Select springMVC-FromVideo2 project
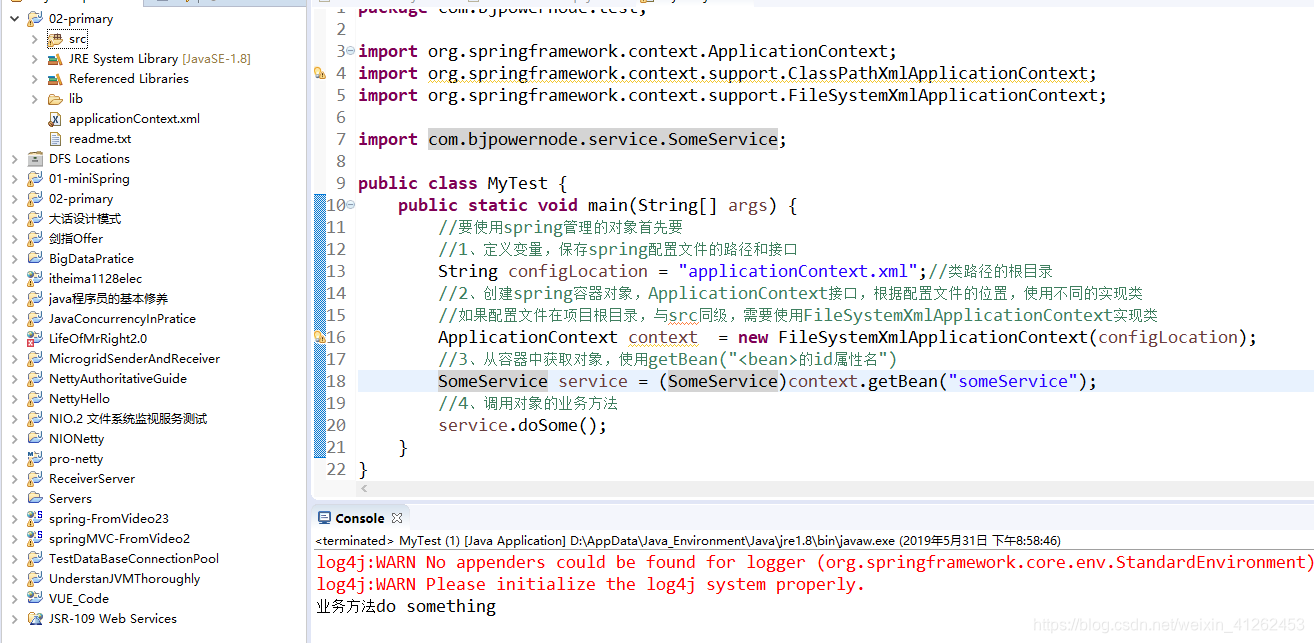 pos(119,539)
